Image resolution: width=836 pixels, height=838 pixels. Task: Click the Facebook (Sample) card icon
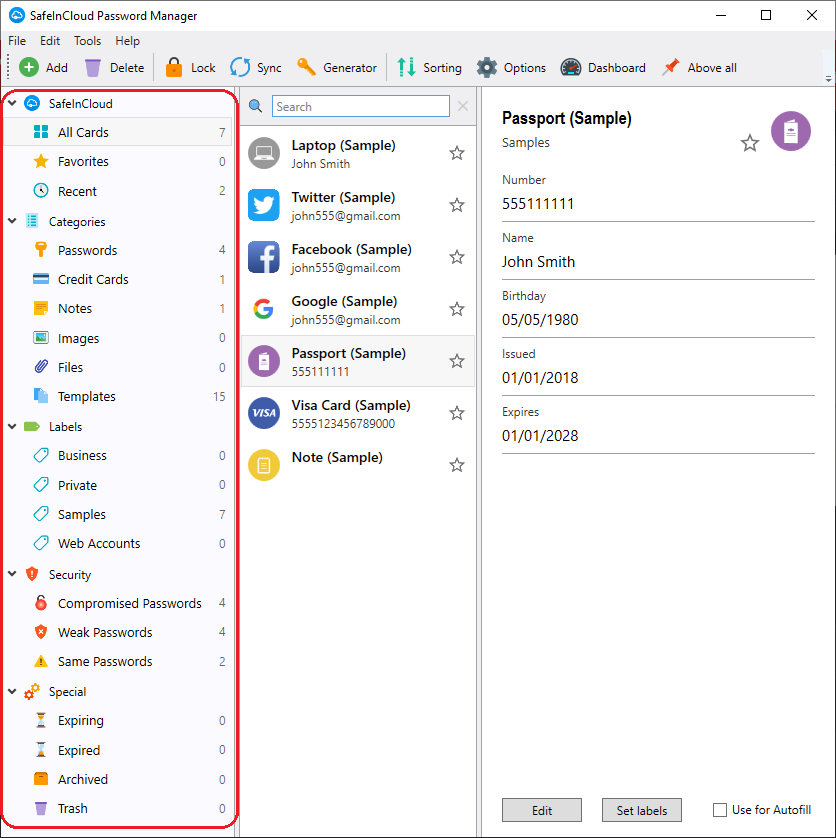(264, 257)
